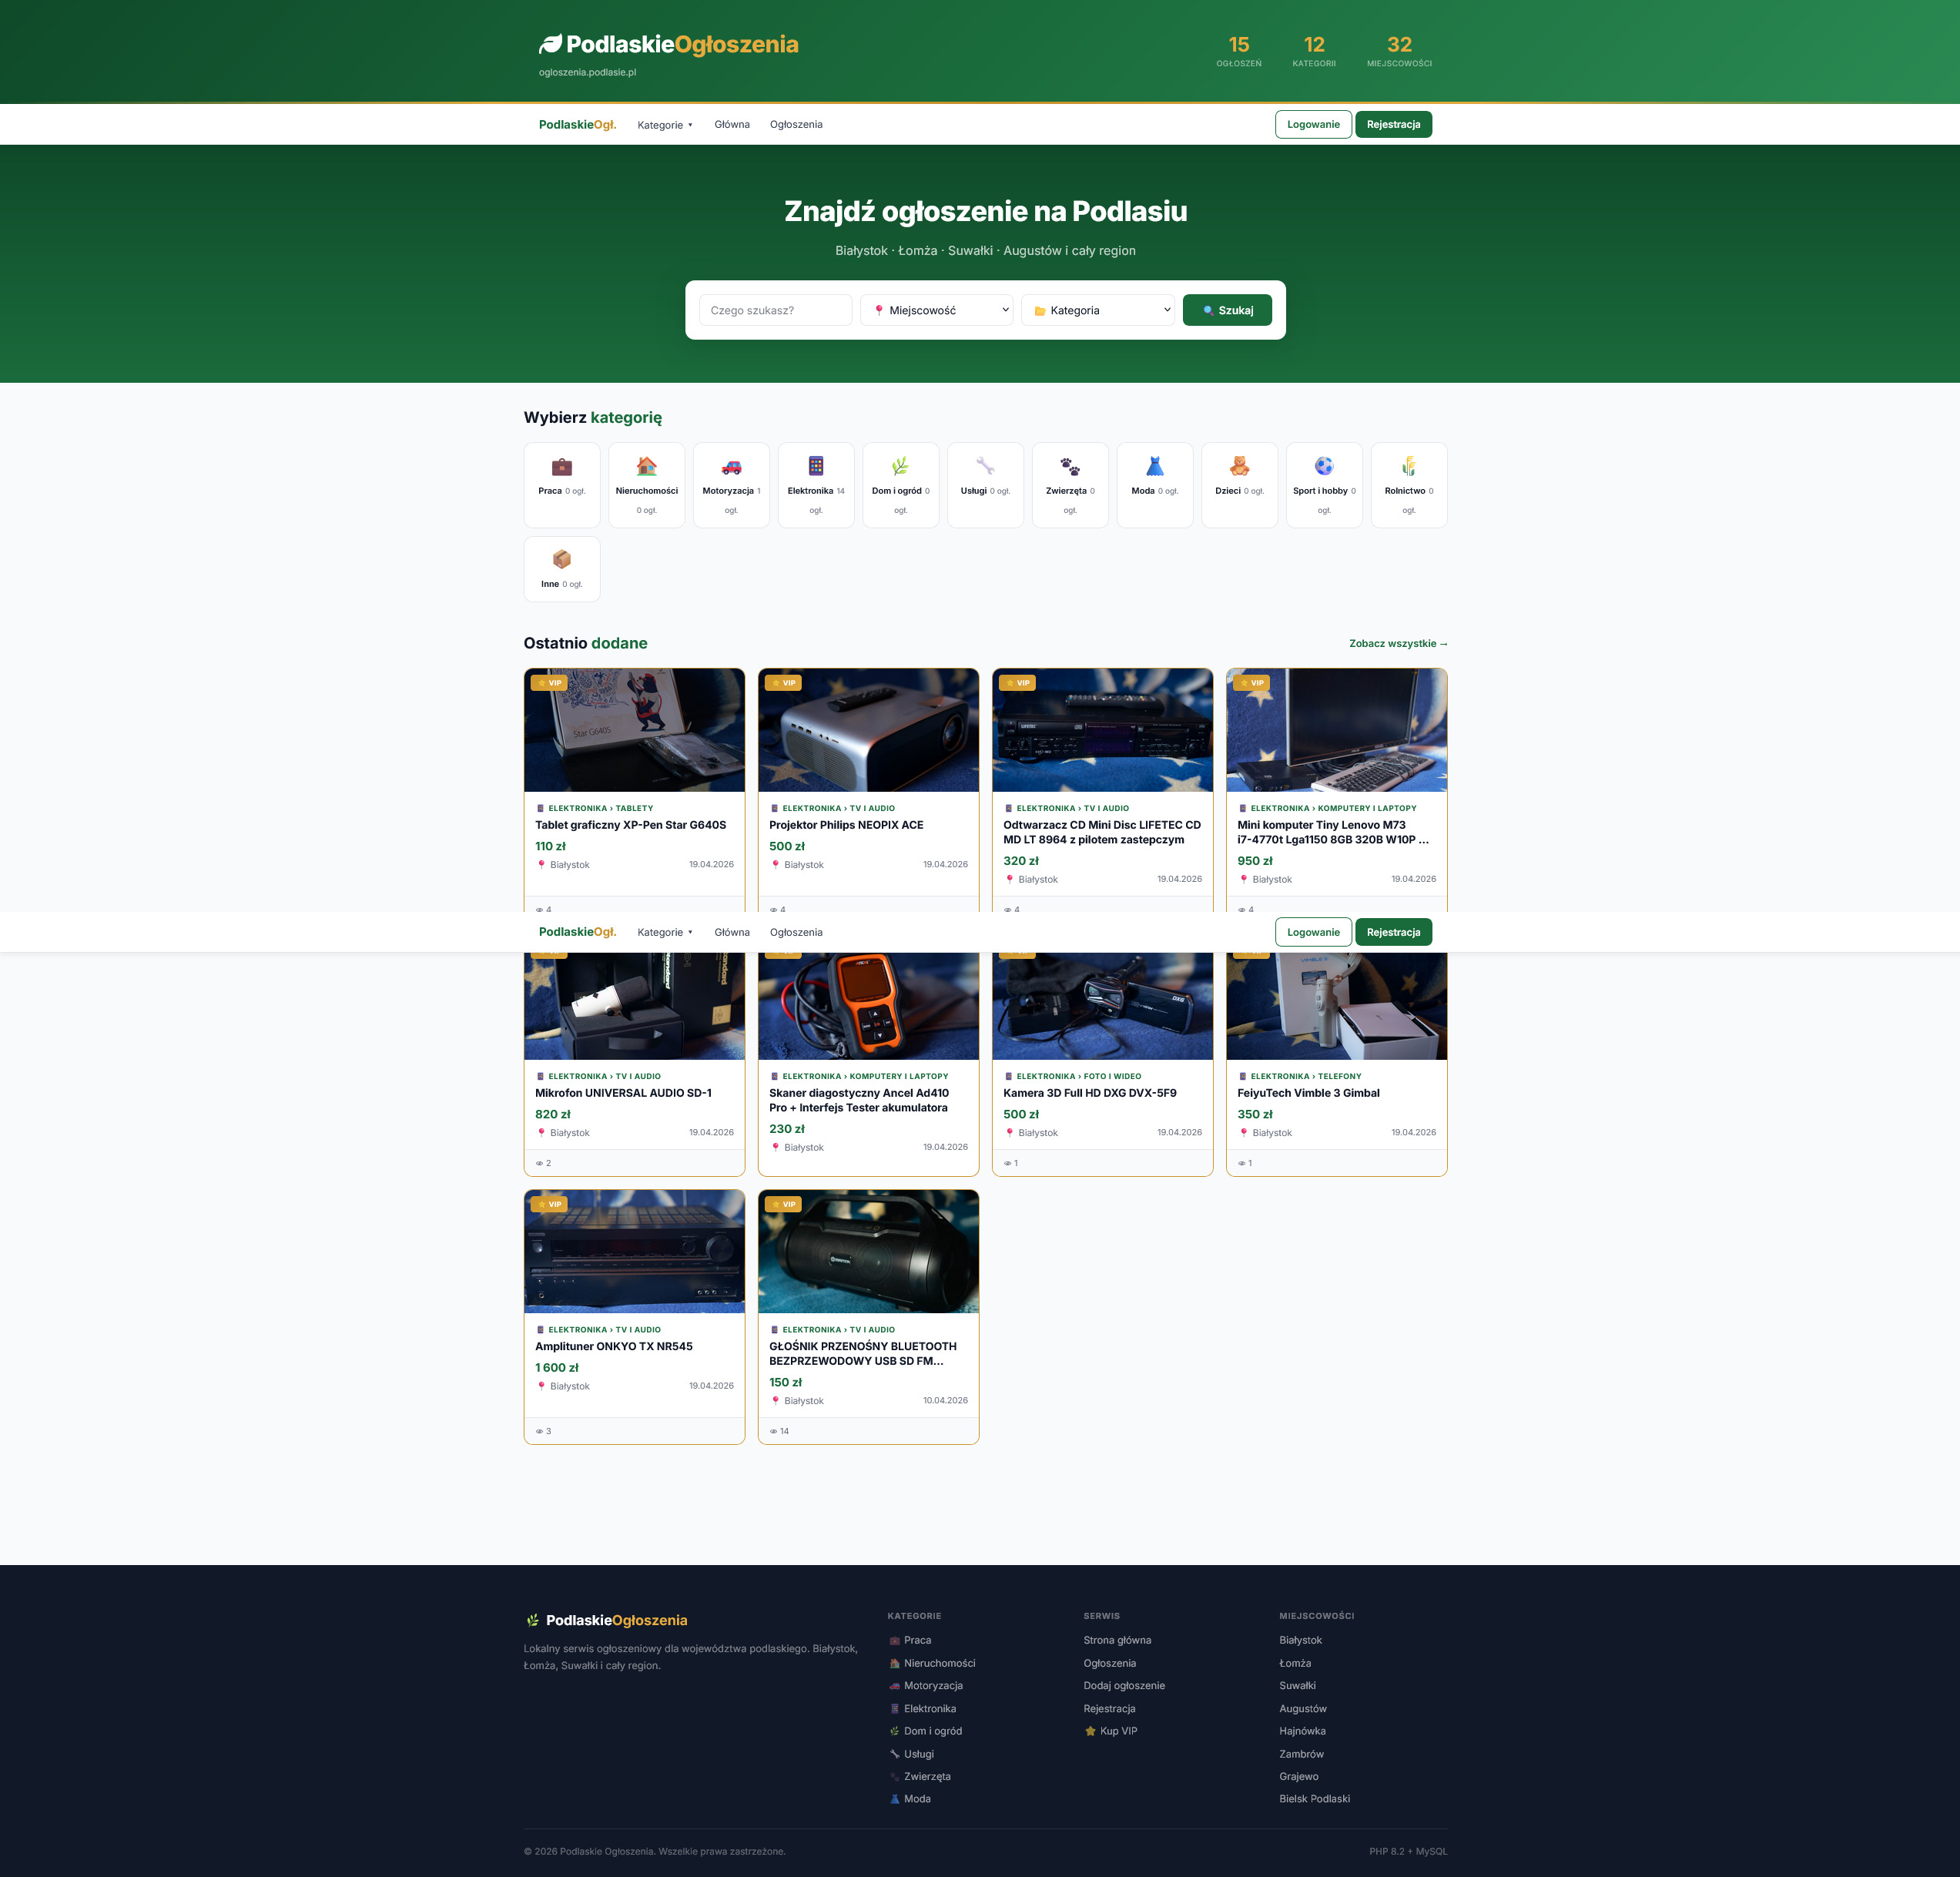This screenshot has width=1960, height=1877.
Task: Choose the Zwierzęta paw category icon
Action: [x=1070, y=466]
